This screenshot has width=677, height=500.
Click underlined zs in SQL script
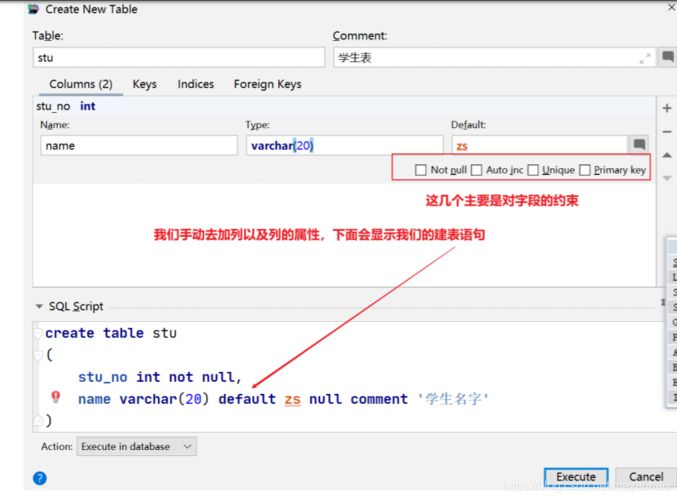pyautogui.click(x=292, y=399)
